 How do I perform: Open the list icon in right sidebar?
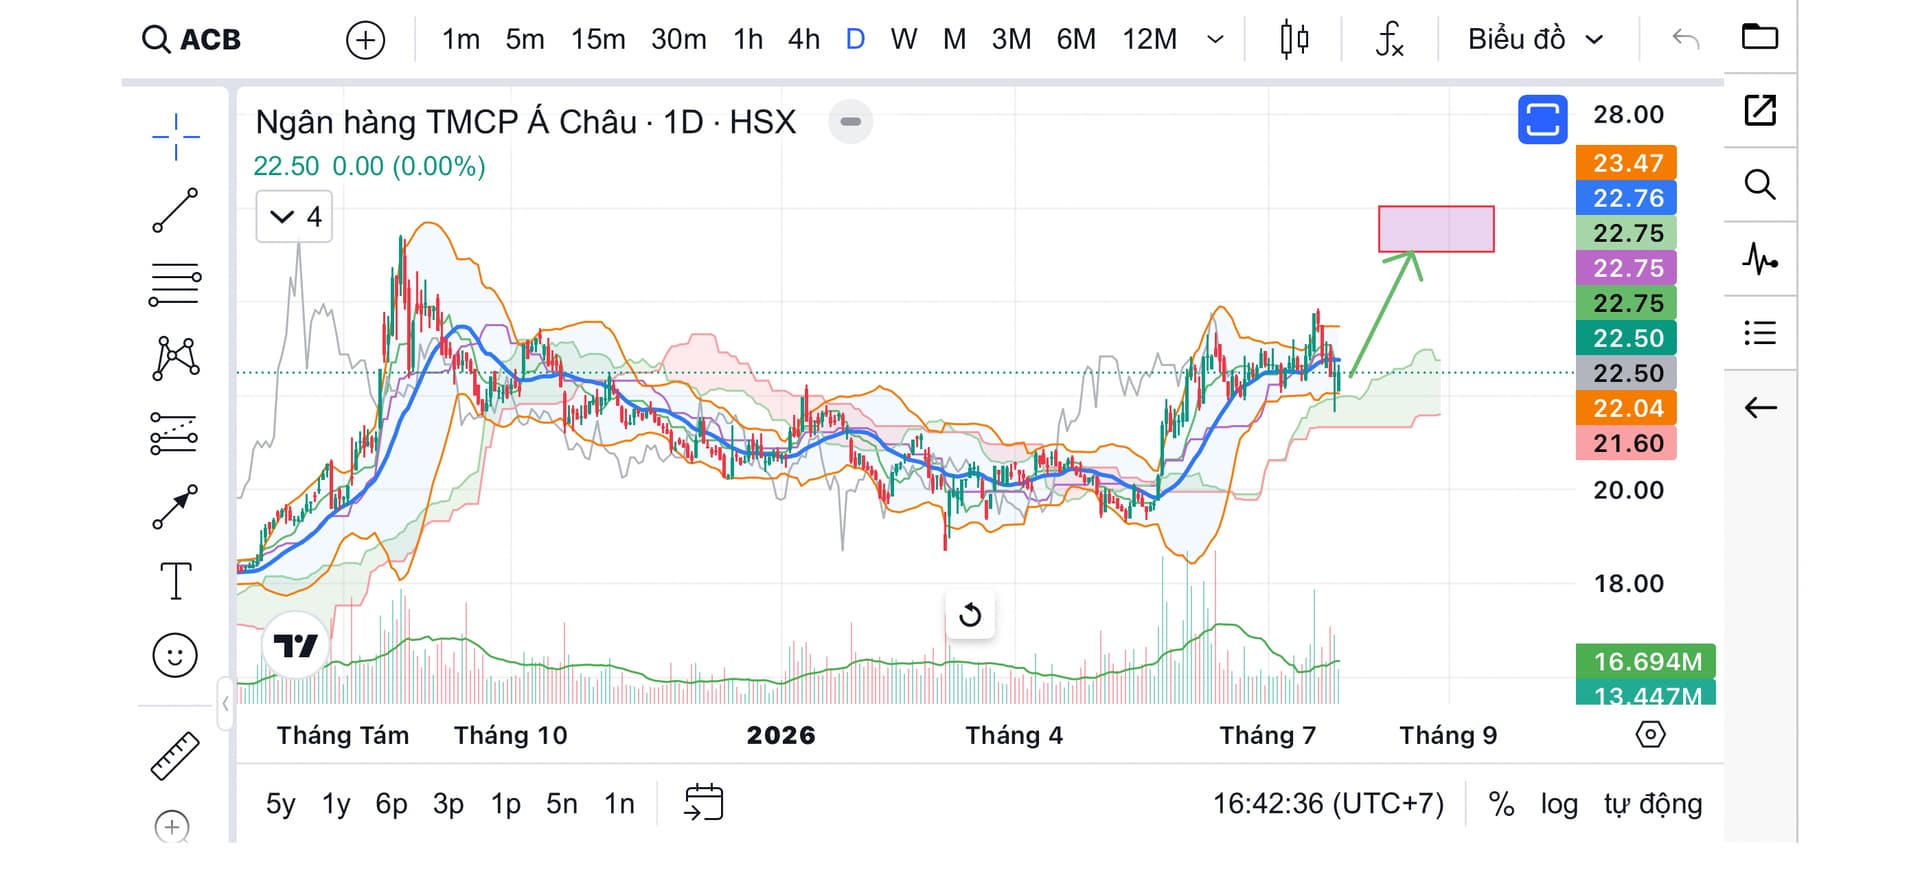[1760, 333]
